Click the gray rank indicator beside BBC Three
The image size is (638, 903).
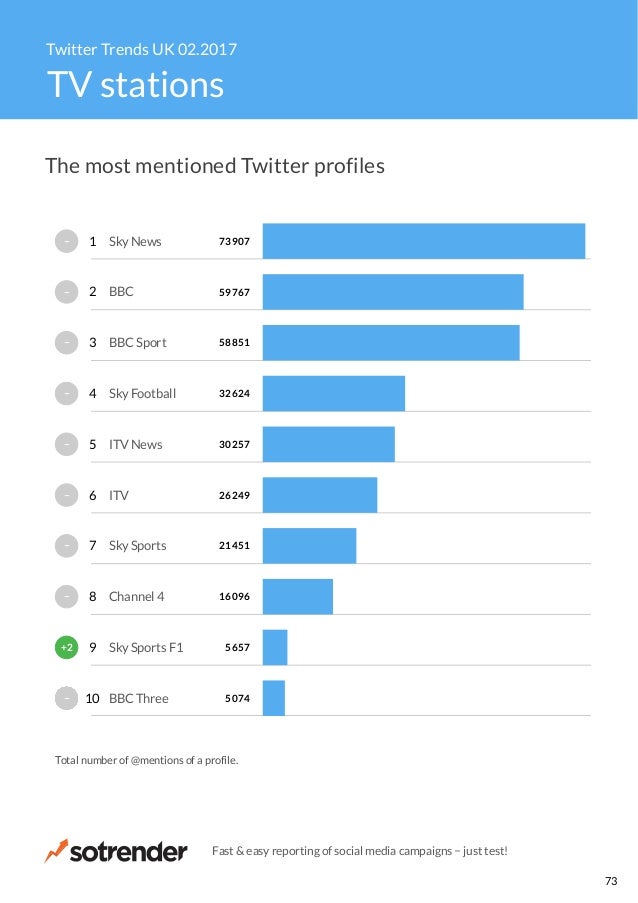point(66,698)
